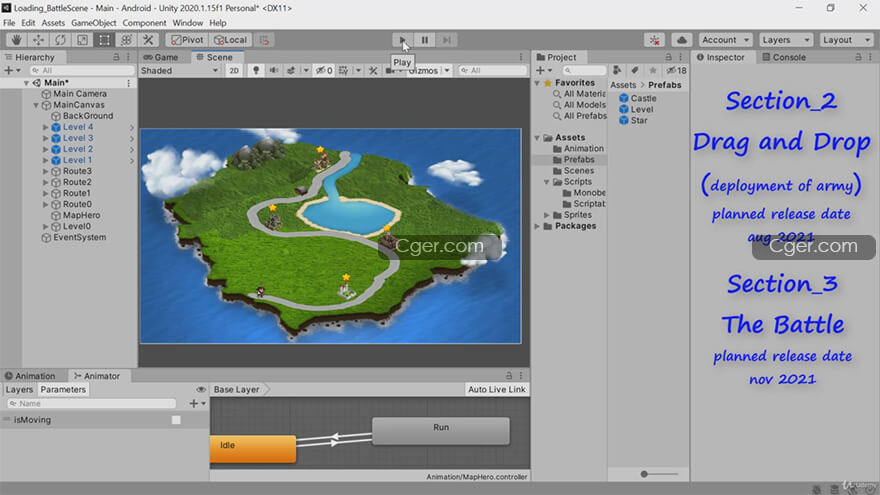Screen dimensions: 880x495
Task: Switch to the Console tab
Action: (x=783, y=57)
